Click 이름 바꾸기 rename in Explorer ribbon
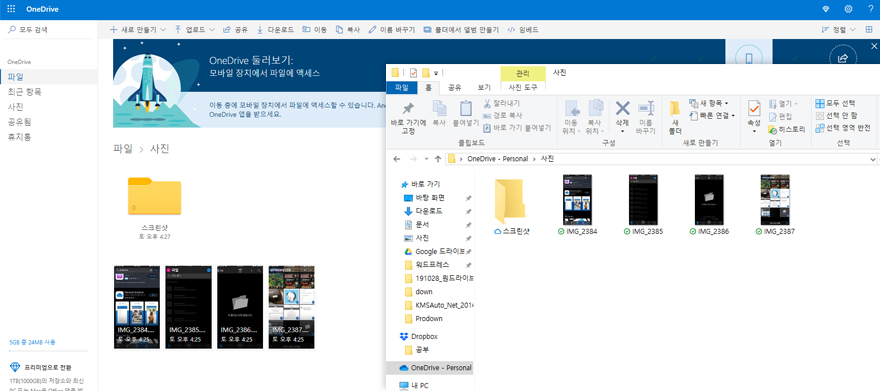Screen dimensions: 880x391 [645, 118]
